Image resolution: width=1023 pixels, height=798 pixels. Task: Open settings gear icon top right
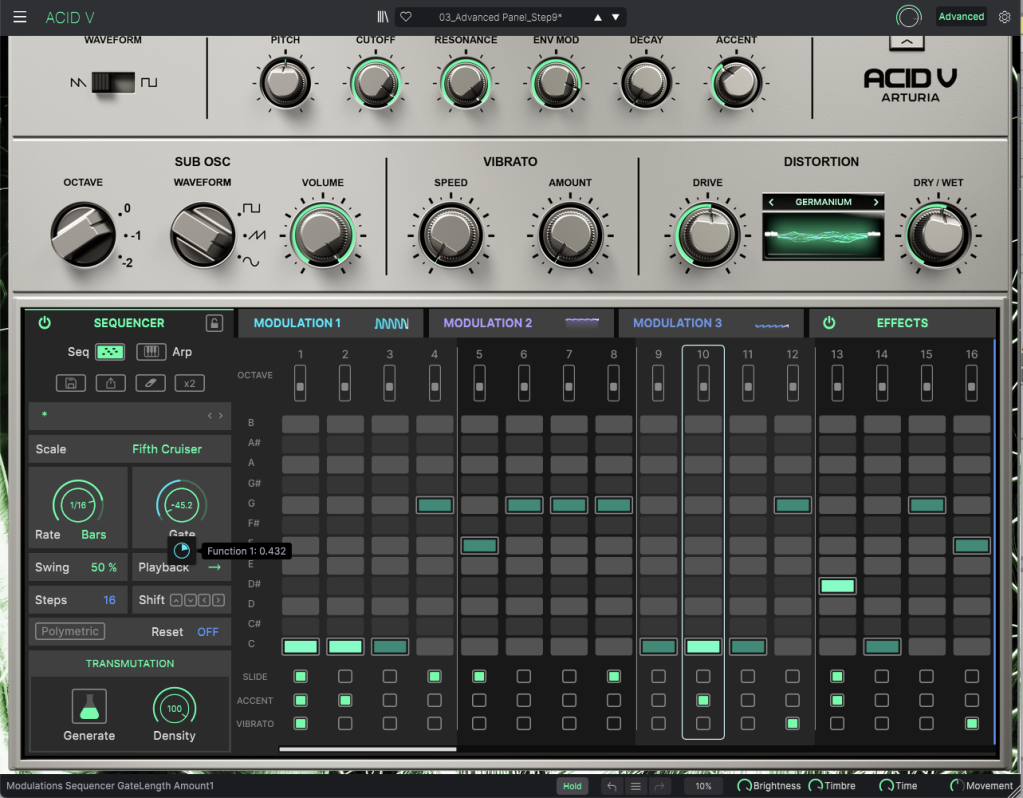click(x=1004, y=17)
